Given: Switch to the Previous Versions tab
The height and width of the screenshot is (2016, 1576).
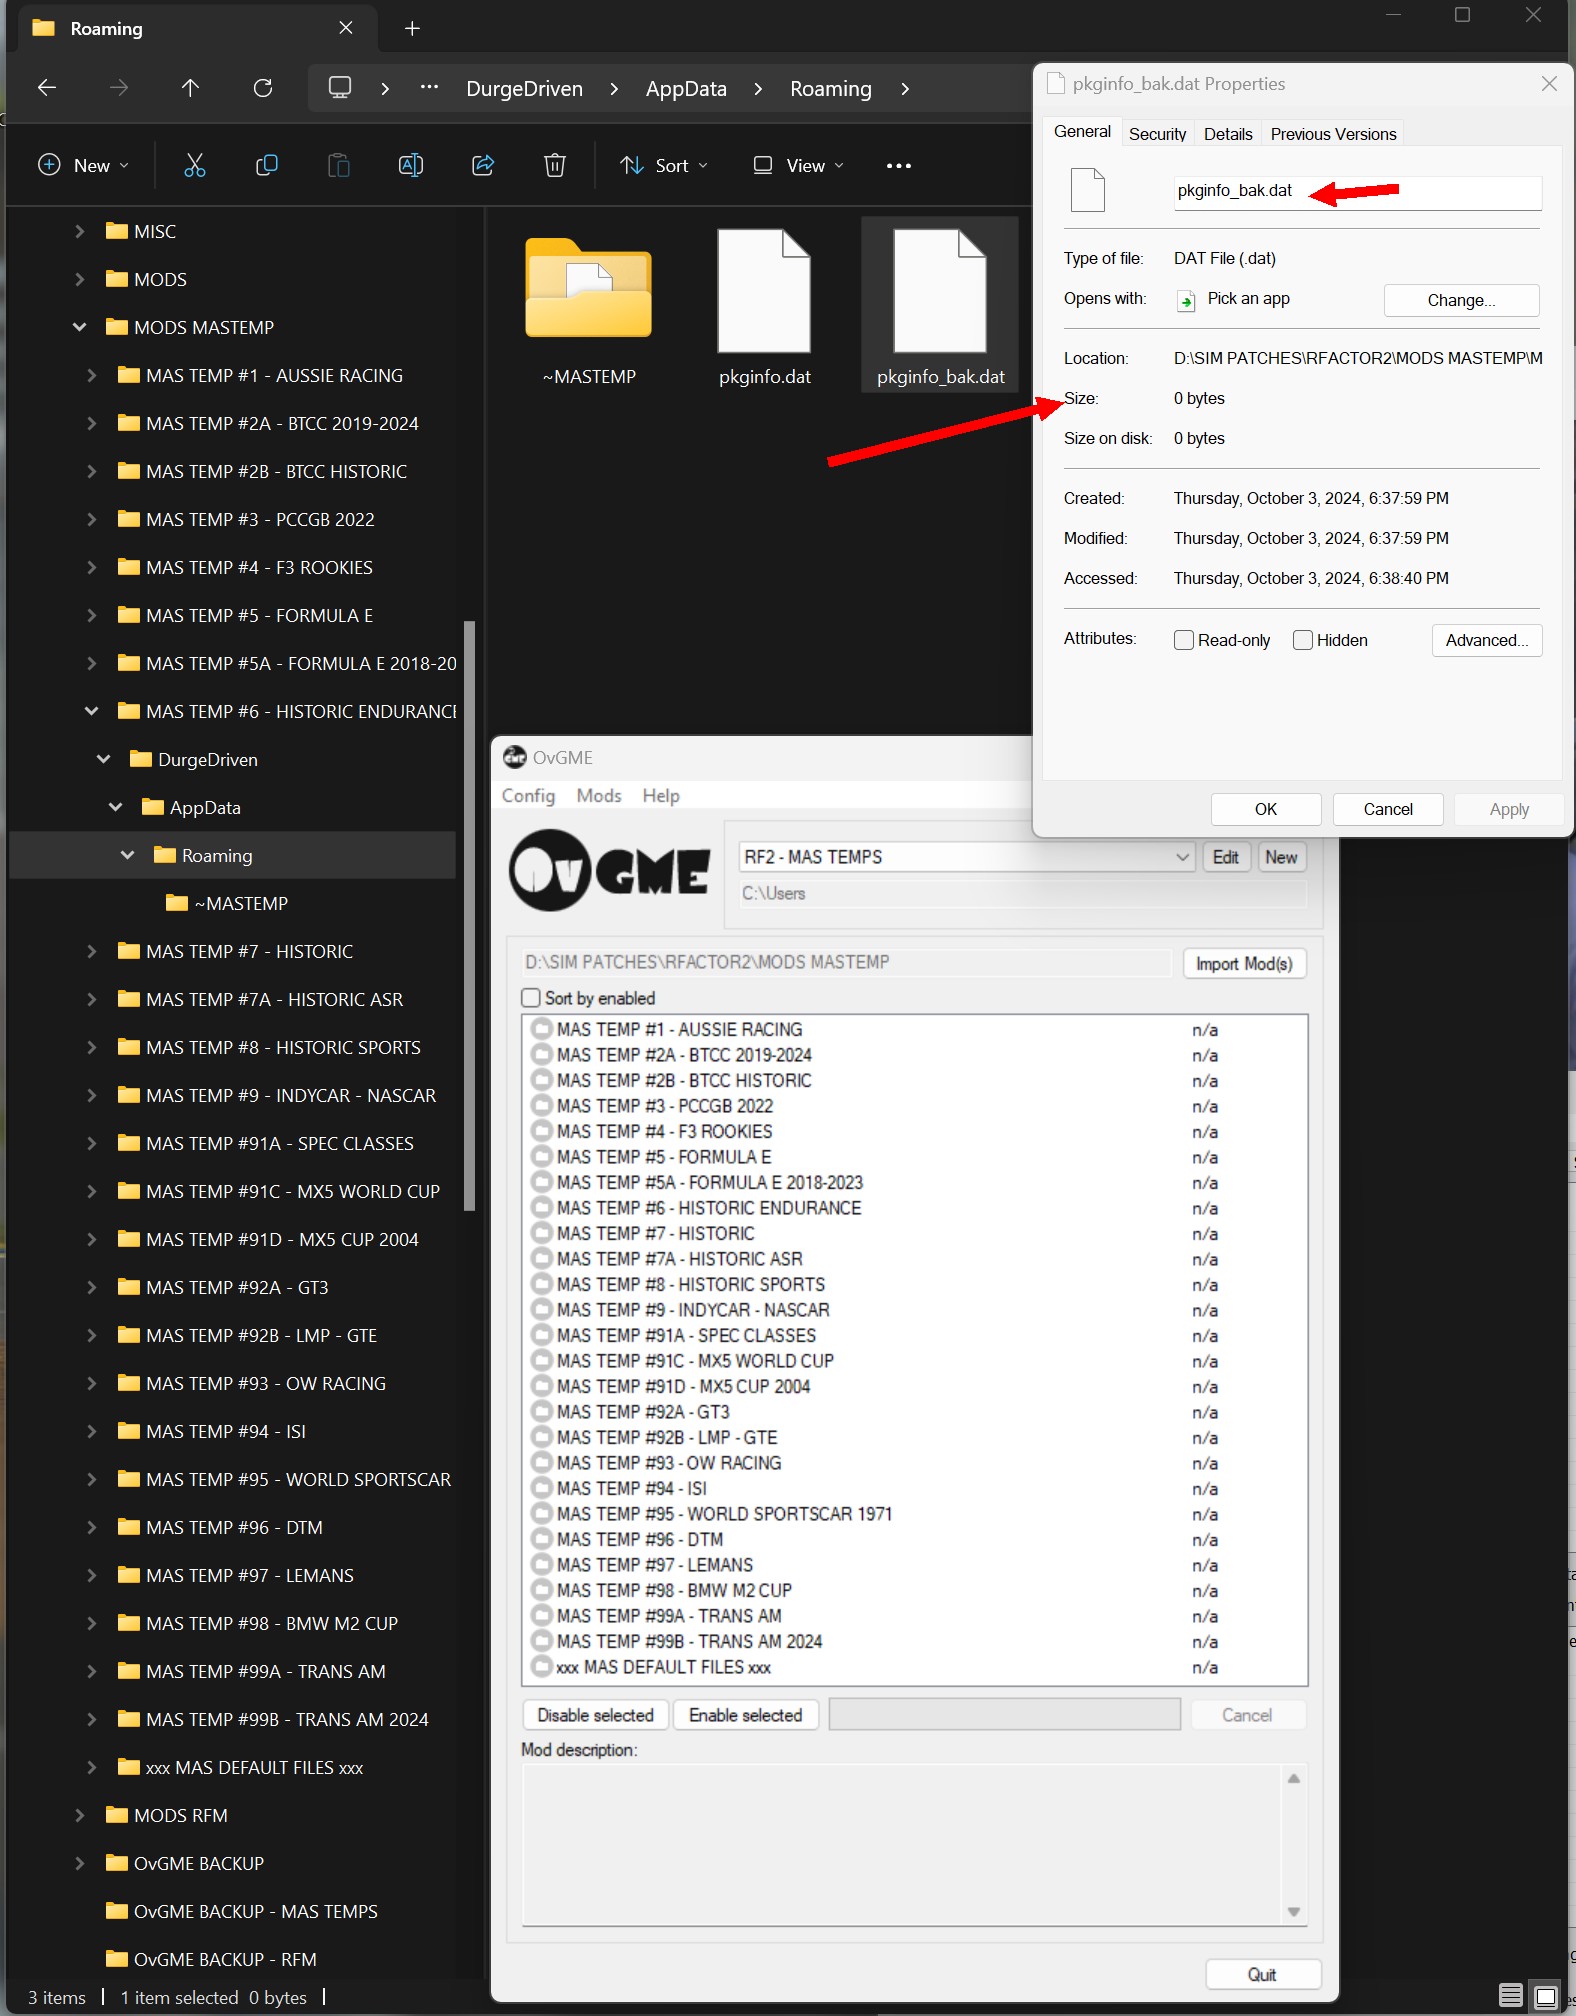Looking at the screenshot, I should (1333, 134).
